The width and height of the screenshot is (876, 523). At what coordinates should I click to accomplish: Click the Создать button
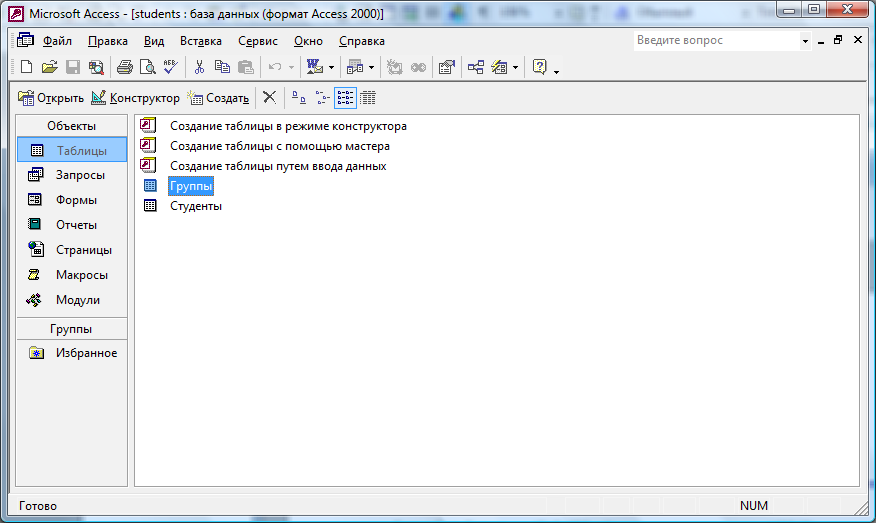click(x=218, y=98)
